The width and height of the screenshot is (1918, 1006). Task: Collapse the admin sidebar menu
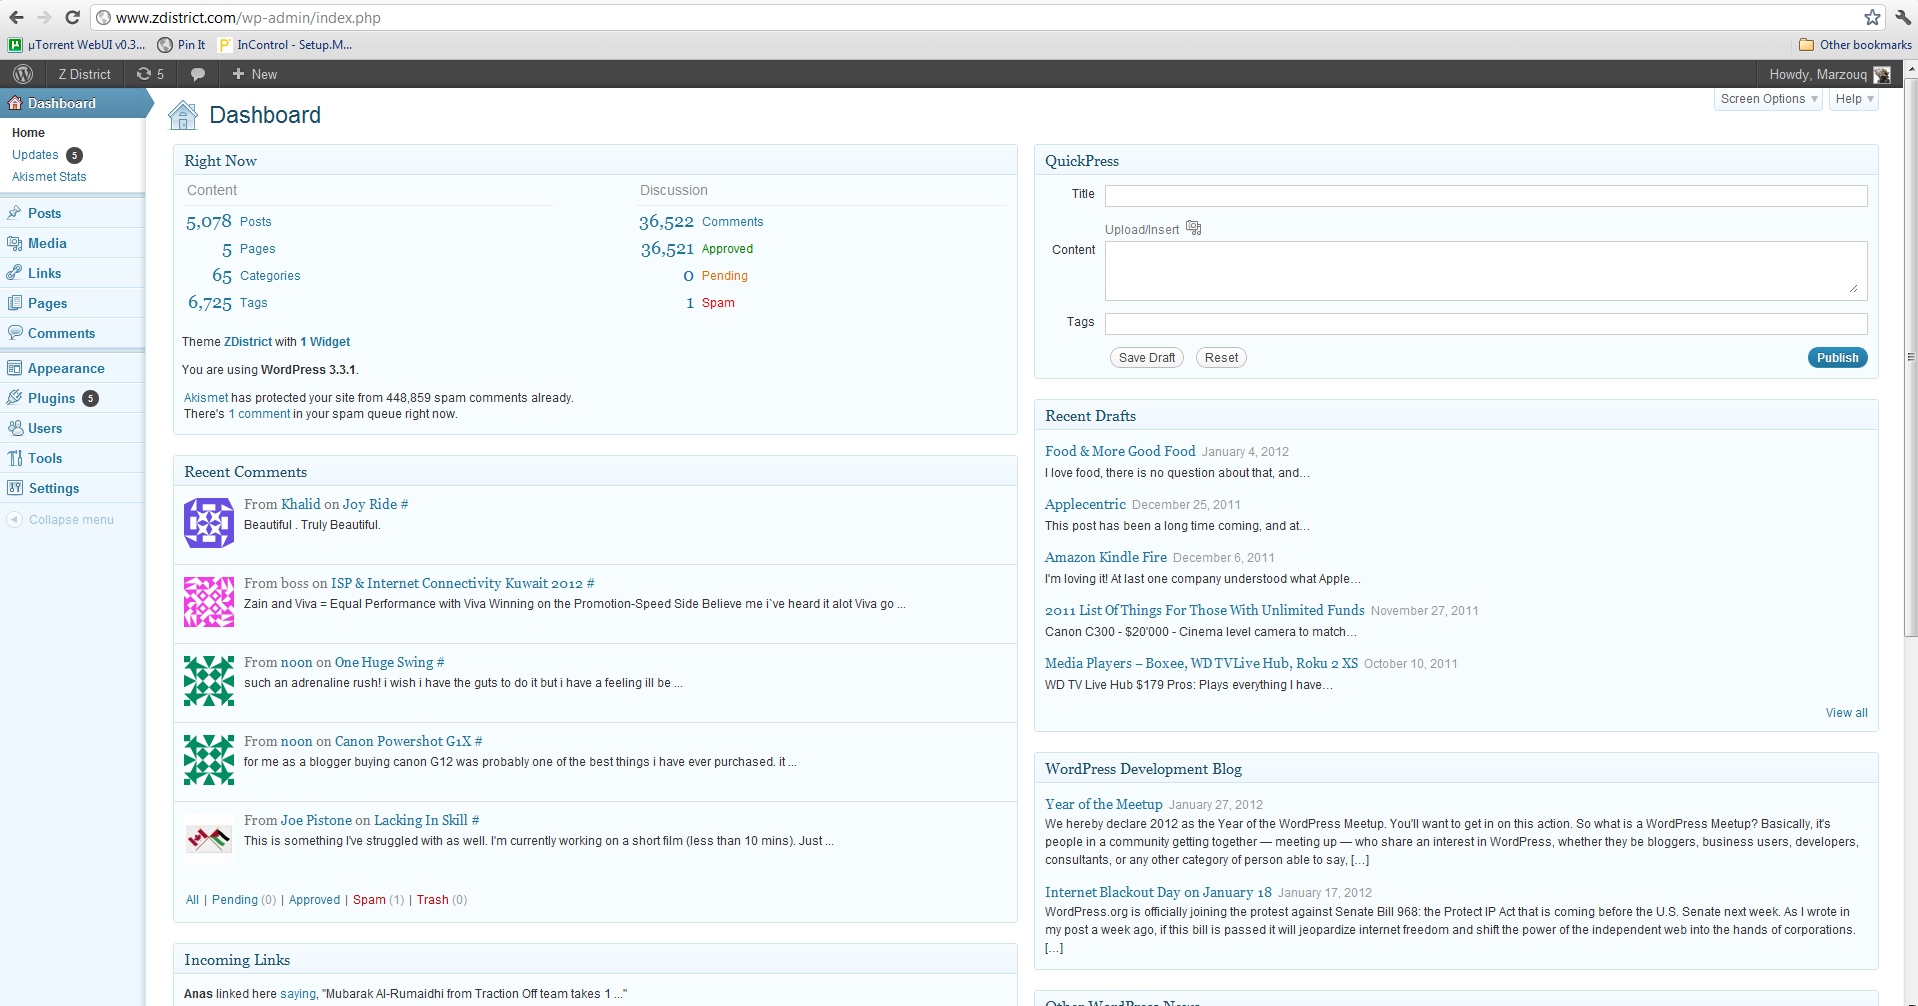(70, 520)
